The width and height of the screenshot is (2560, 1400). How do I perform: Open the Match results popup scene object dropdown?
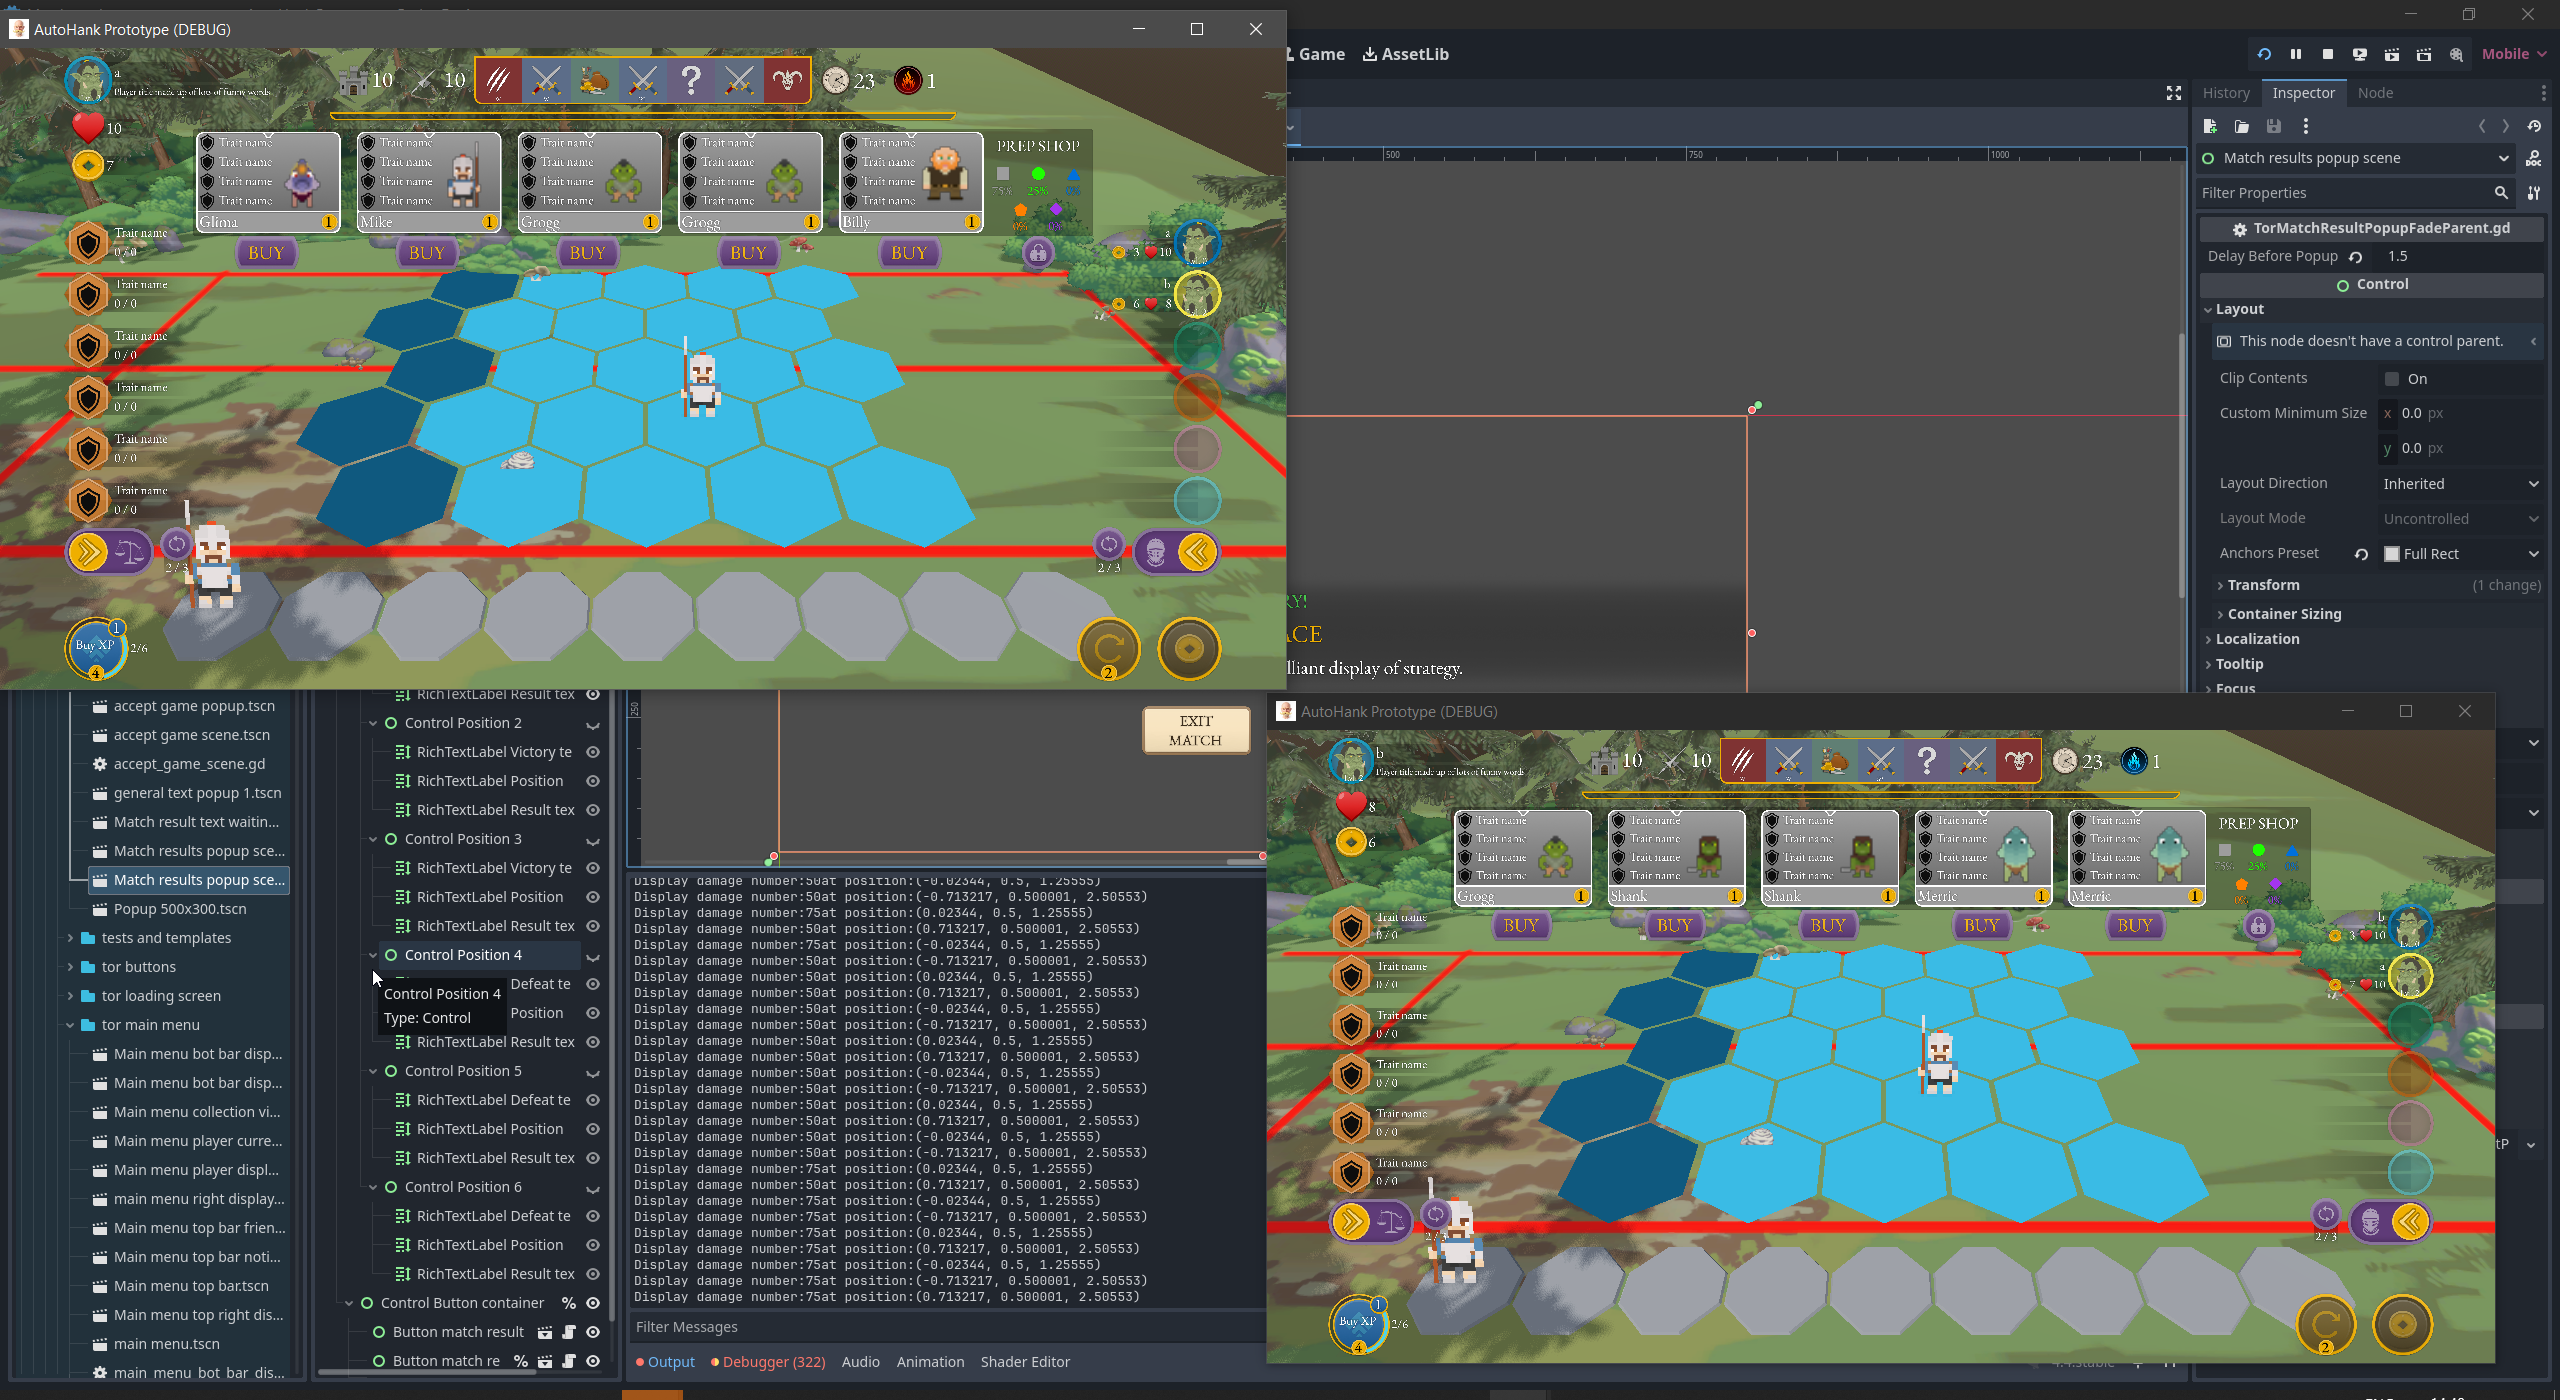pyautogui.click(x=2357, y=158)
